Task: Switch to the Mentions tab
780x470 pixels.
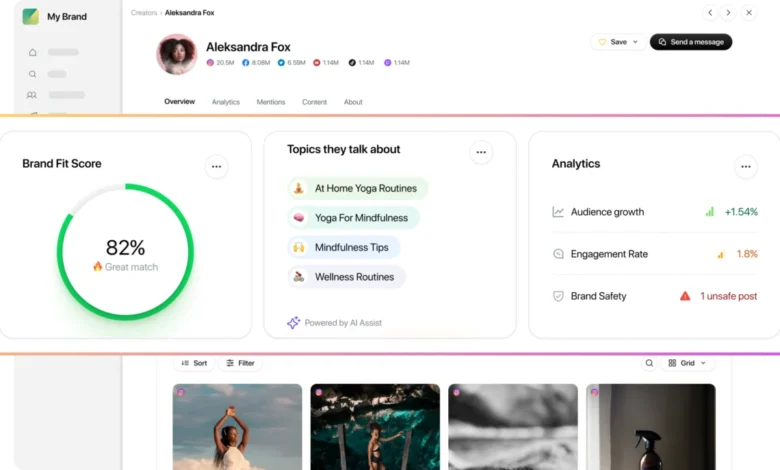Action: [x=270, y=102]
